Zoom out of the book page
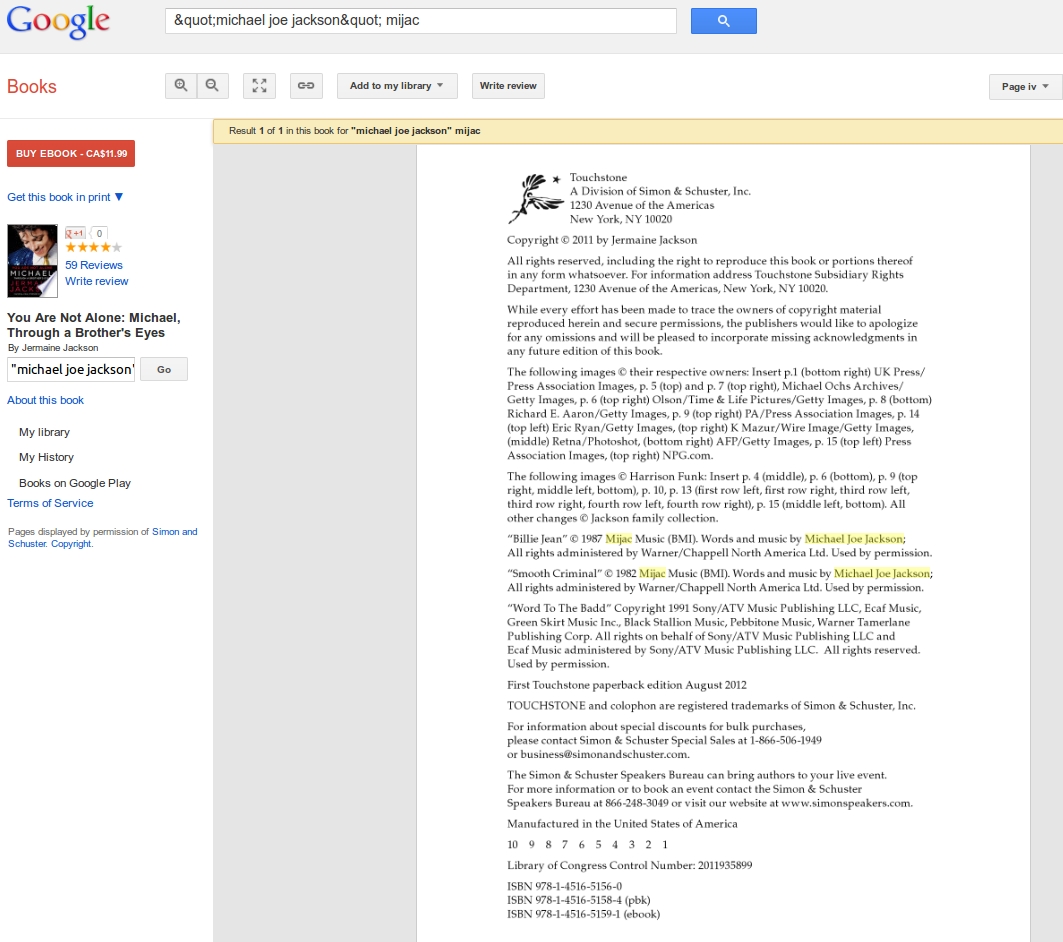The image size is (1063, 942). [212, 85]
